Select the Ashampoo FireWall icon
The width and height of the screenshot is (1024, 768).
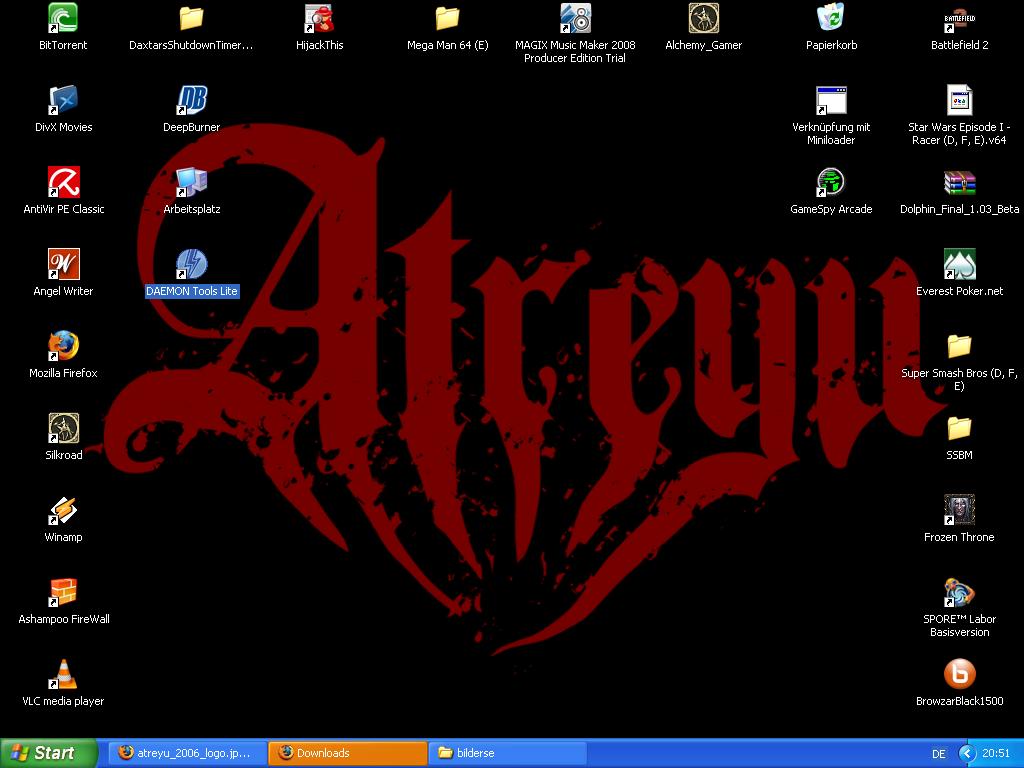pyautogui.click(x=63, y=593)
